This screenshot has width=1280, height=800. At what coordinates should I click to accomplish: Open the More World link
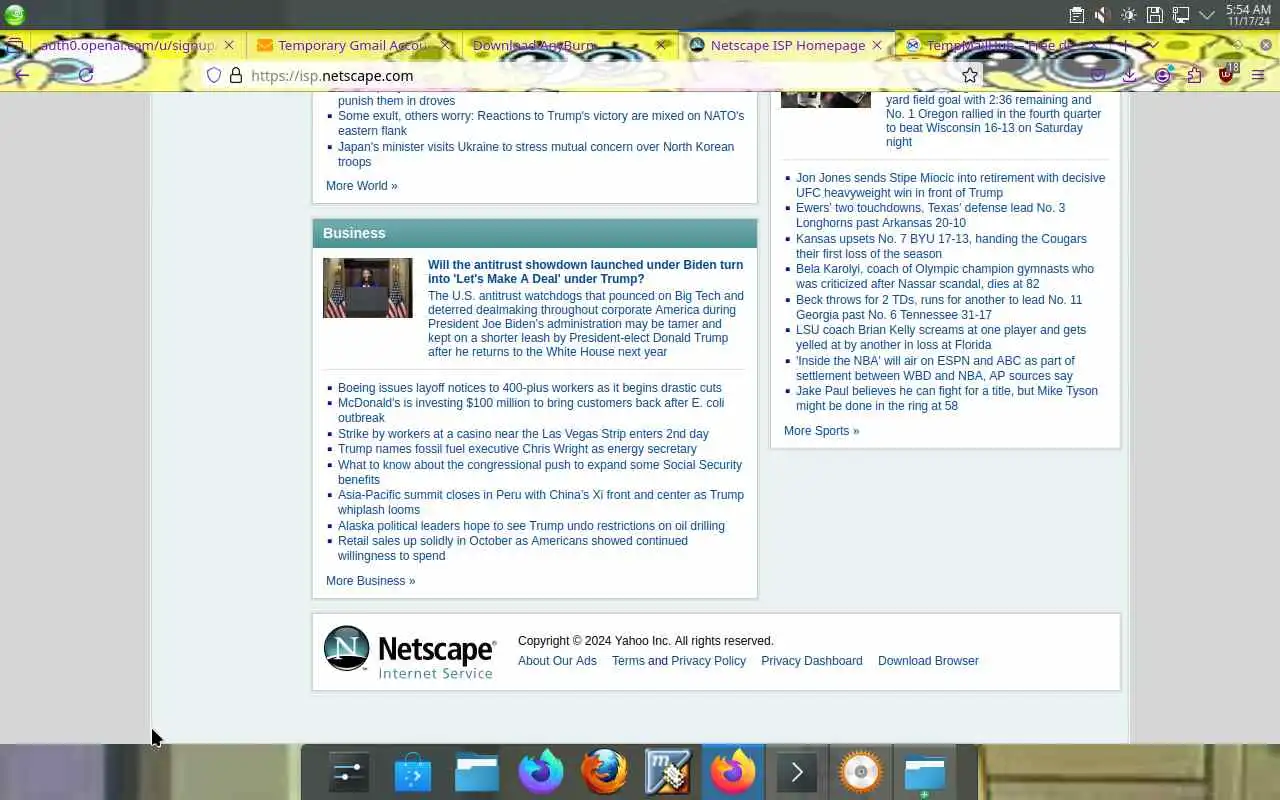tap(361, 185)
